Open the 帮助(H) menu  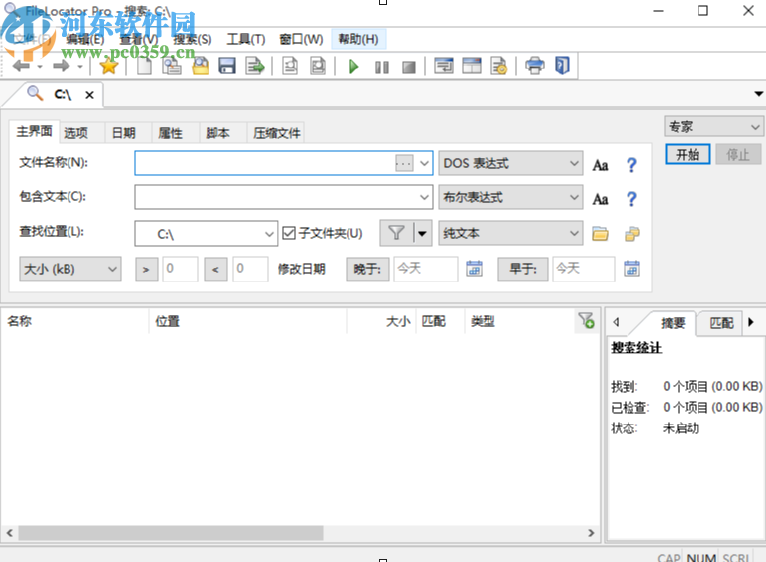coord(359,40)
